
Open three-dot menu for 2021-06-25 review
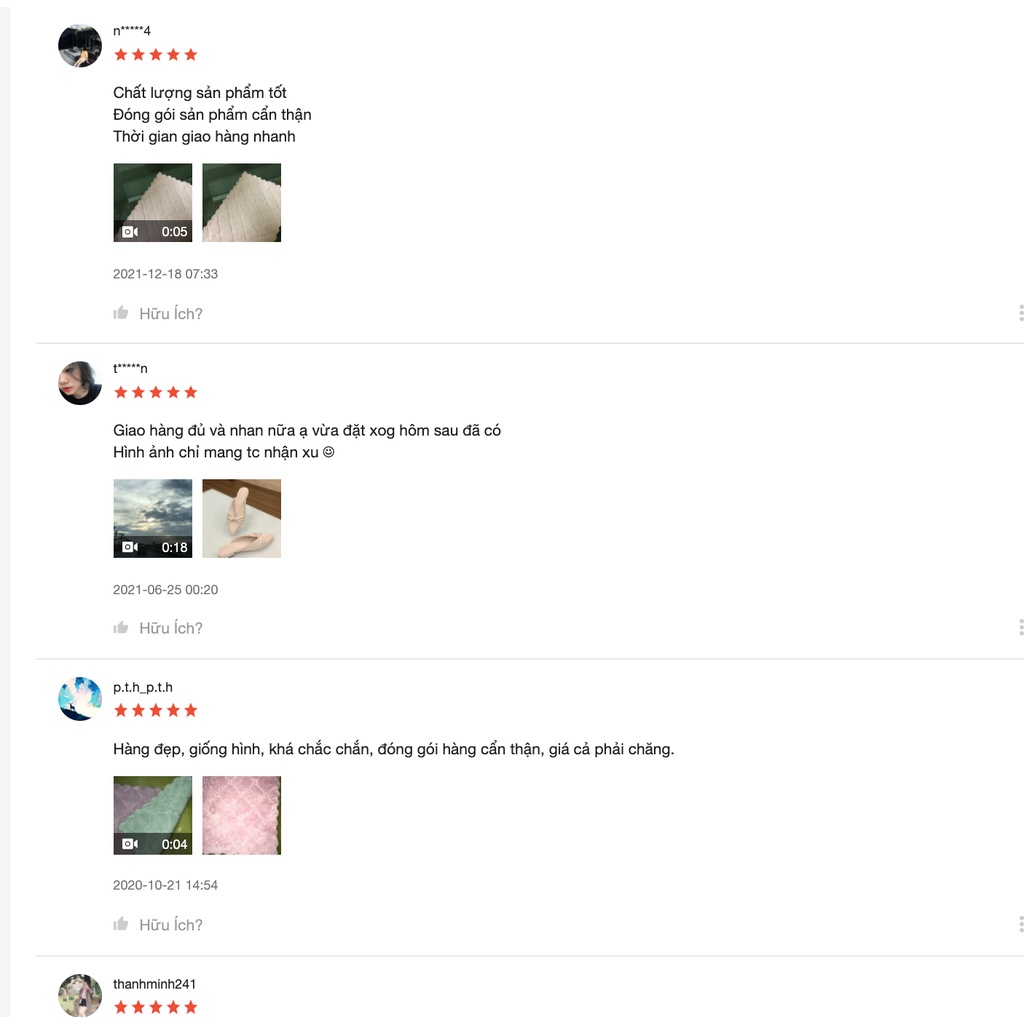click(x=1020, y=628)
